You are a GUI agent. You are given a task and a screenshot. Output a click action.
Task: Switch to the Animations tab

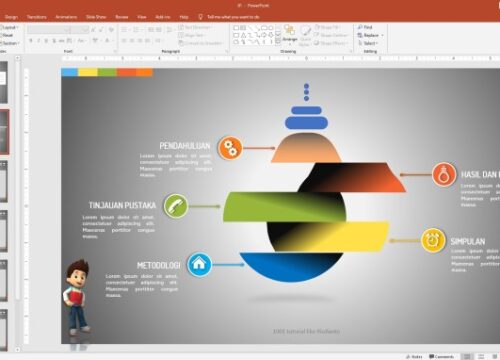[66, 17]
